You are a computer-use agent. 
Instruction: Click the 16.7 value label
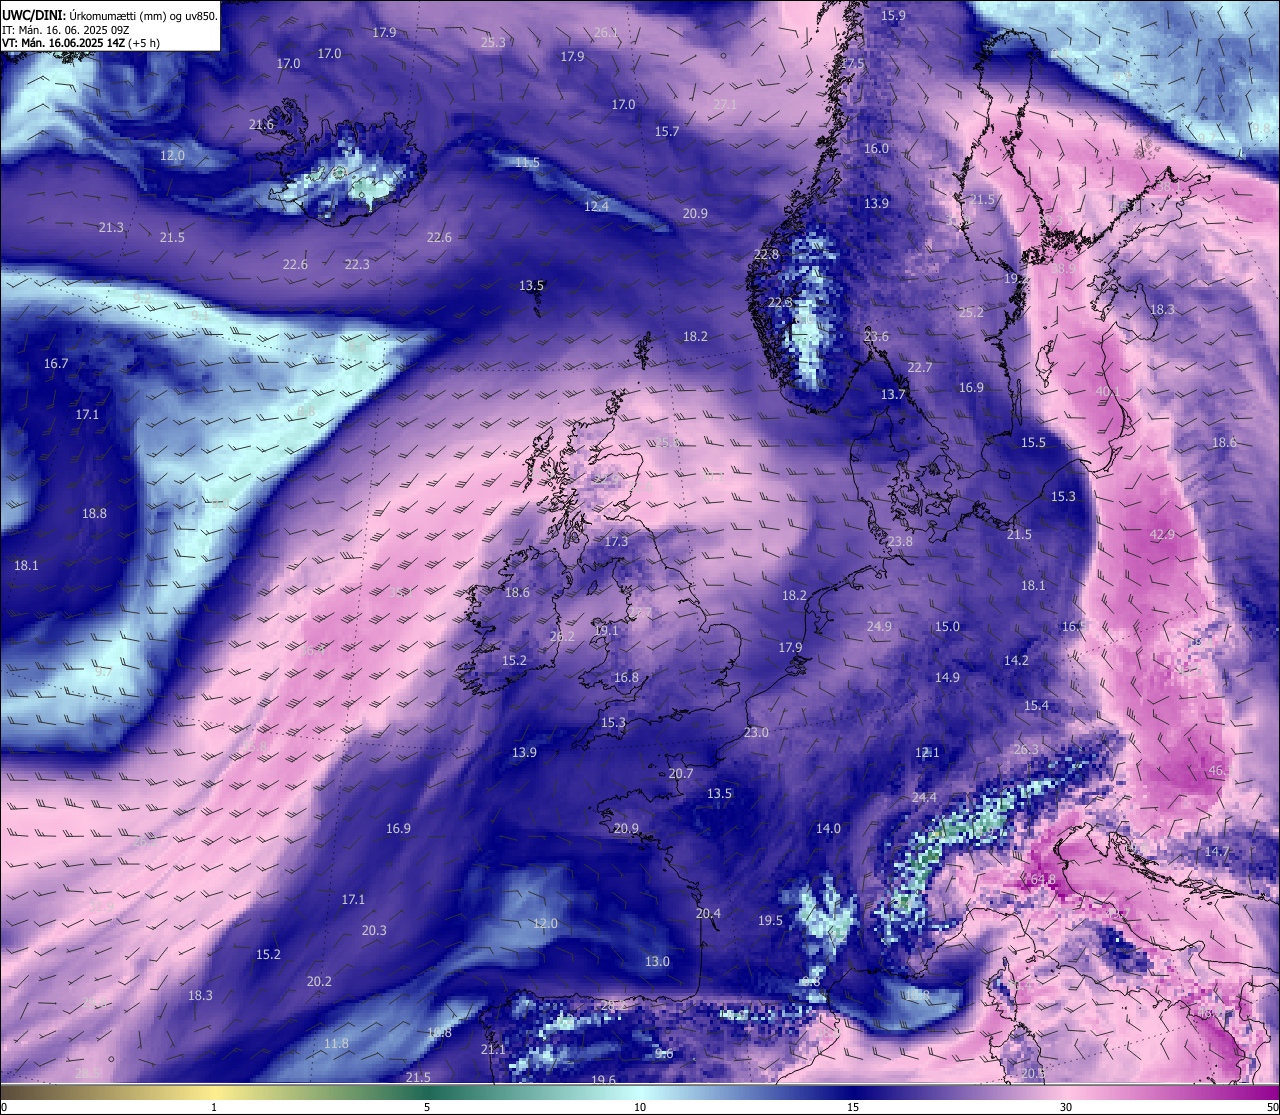[56, 364]
